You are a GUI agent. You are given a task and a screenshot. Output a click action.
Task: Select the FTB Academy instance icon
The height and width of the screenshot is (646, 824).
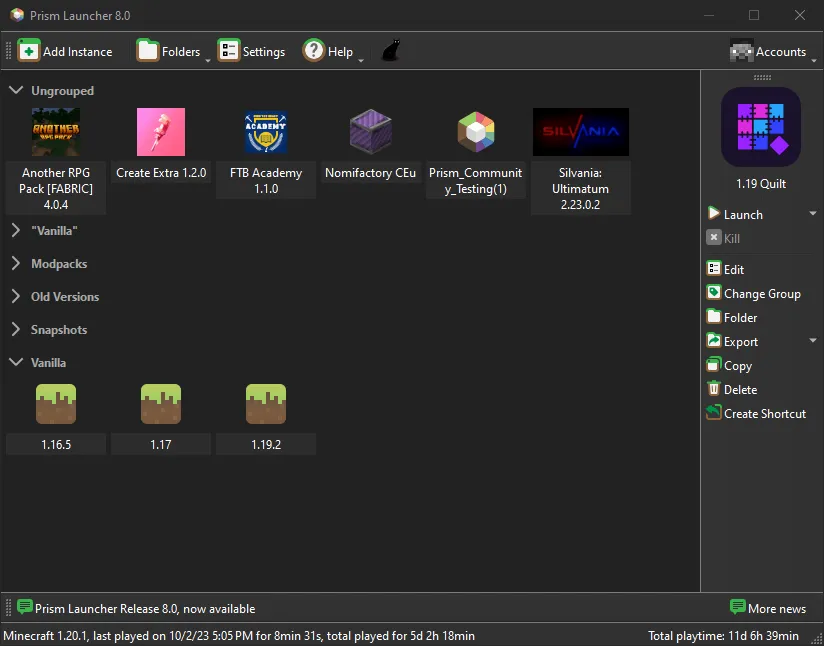tap(266, 132)
